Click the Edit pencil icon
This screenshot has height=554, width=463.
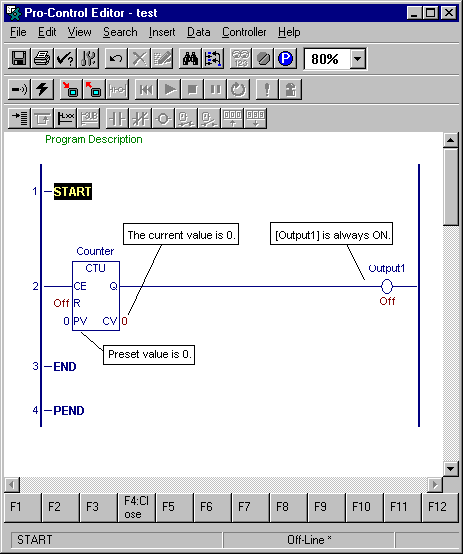(x=162, y=58)
